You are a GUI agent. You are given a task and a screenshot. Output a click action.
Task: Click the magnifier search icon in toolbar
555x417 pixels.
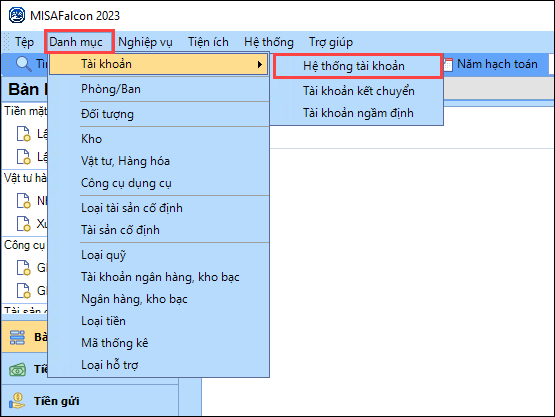point(24,64)
